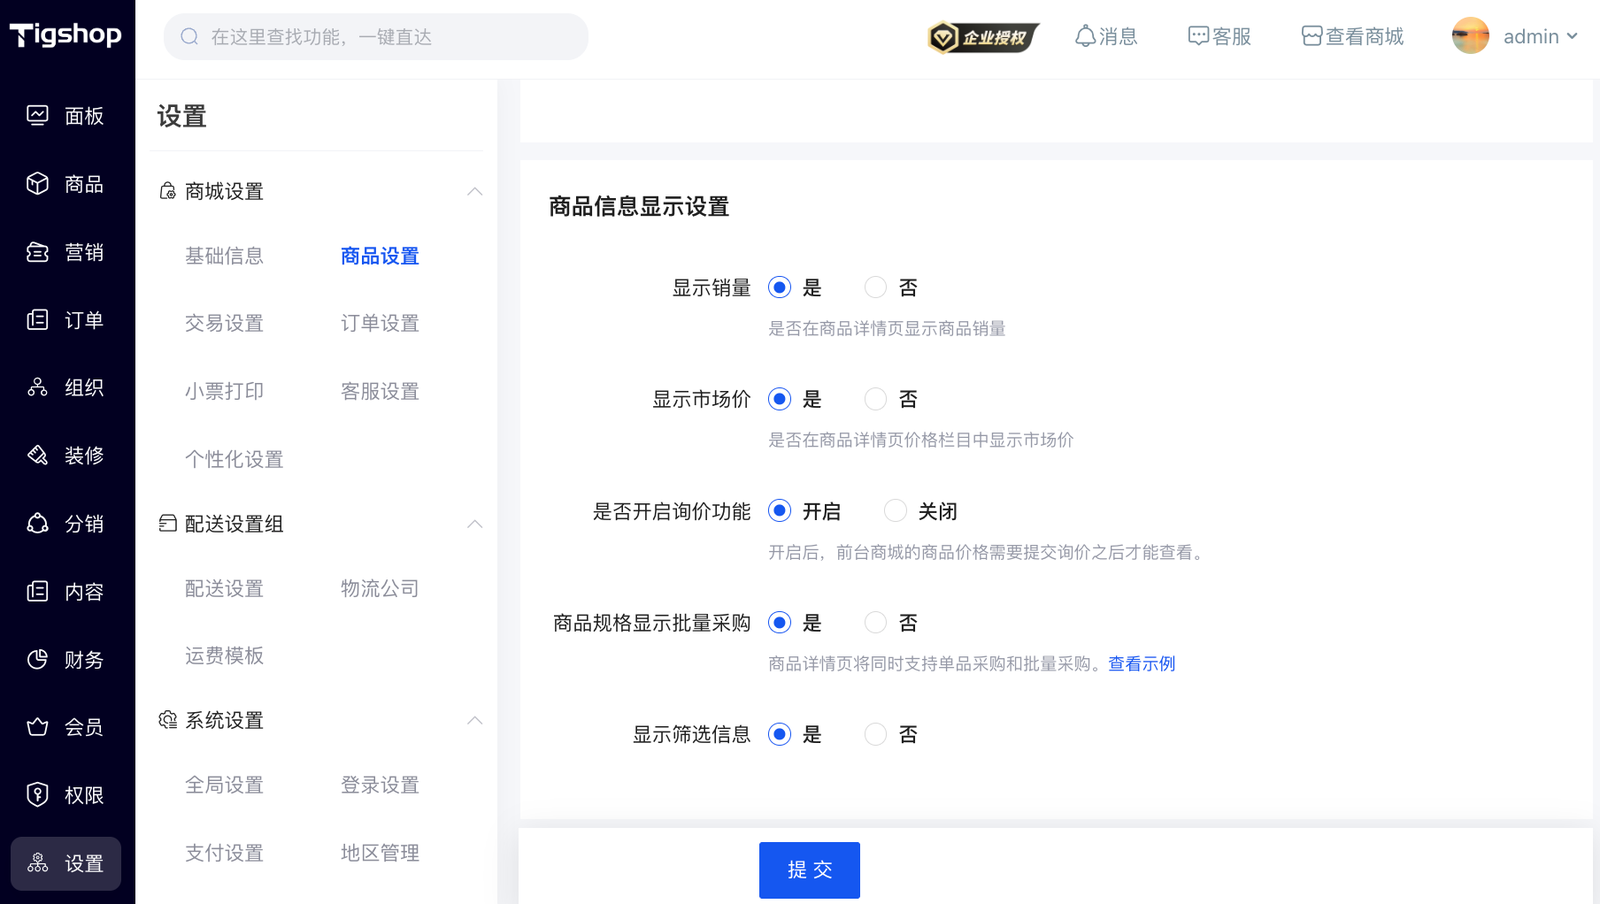Select 关闭 for 是否开启询价功能
Viewport: 1600px width, 904px height.
[895, 511]
